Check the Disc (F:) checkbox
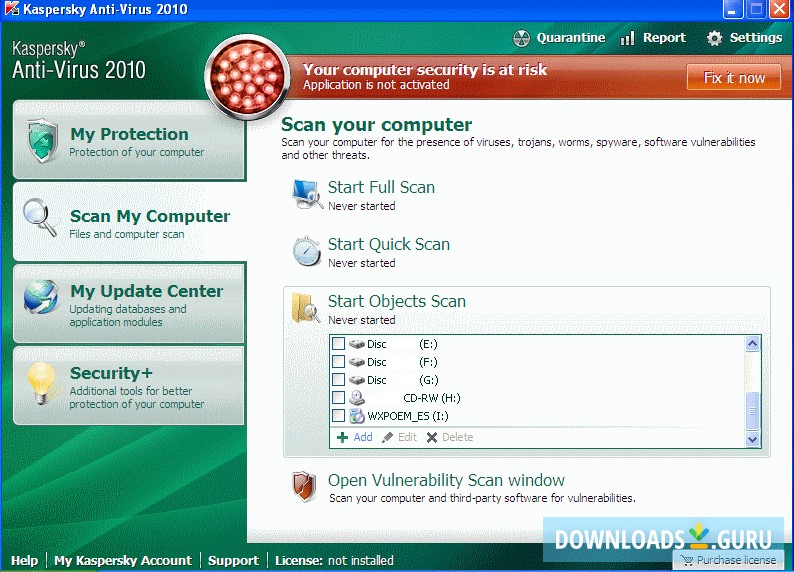Viewport: 794px width, 572px height. [338, 362]
